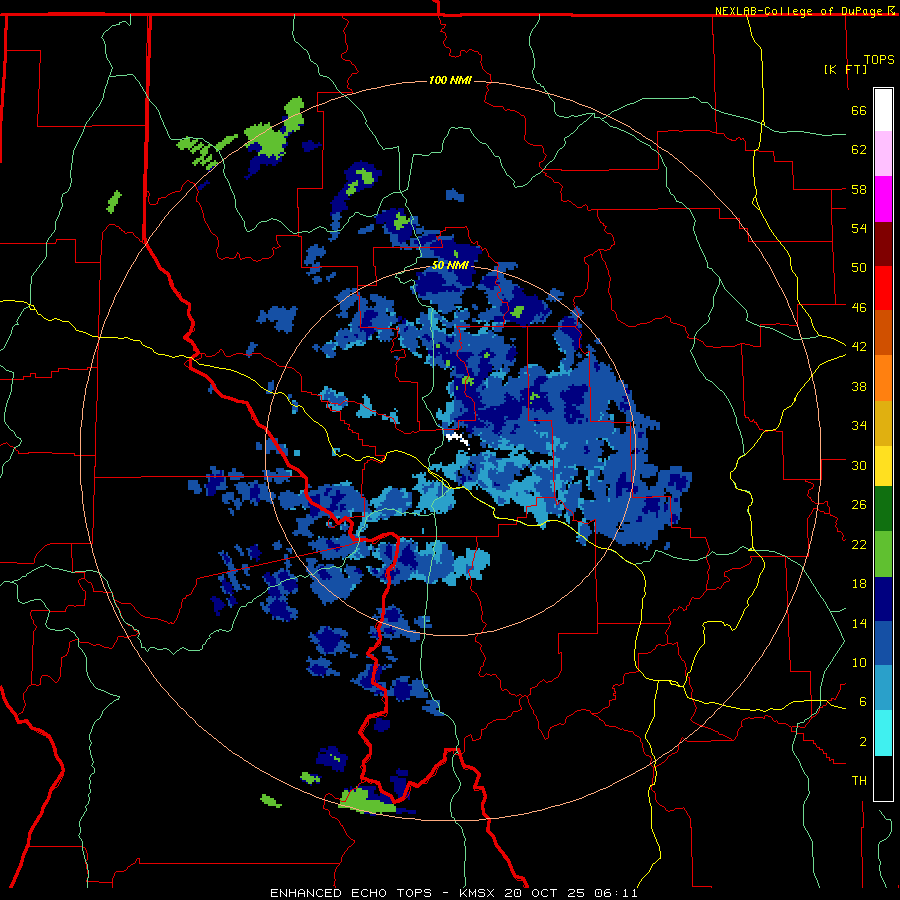This screenshot has height=900, width=900.
Task: Click legend value 2
Action: 863,742
